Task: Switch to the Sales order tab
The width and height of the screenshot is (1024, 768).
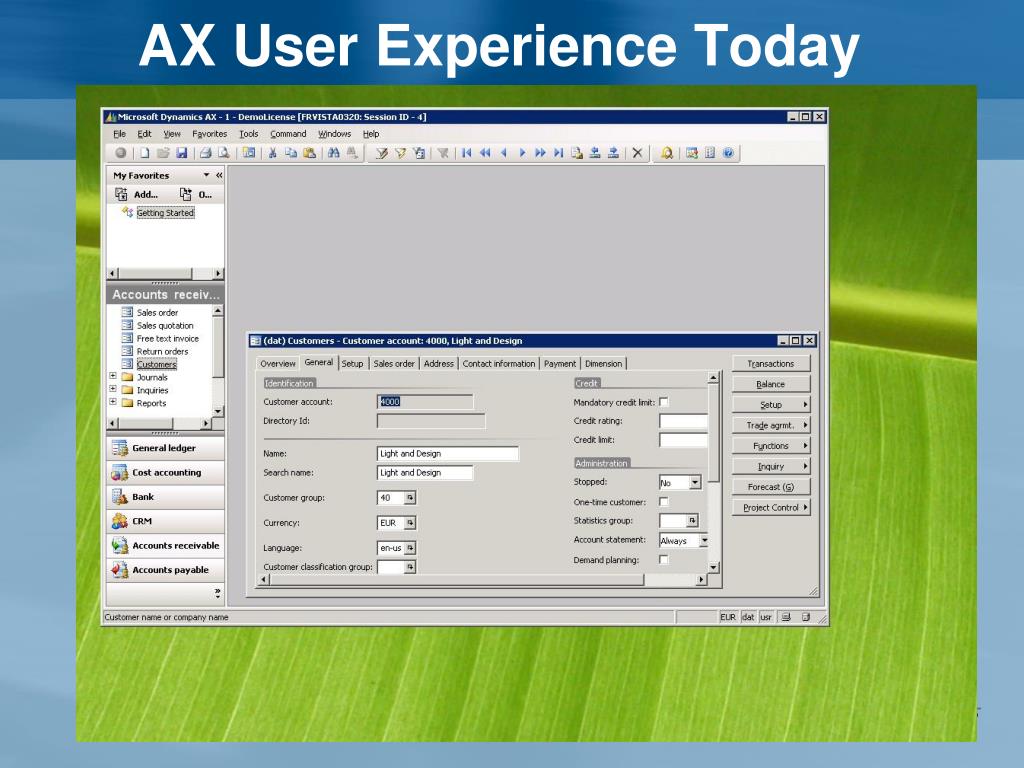Action: pos(394,364)
